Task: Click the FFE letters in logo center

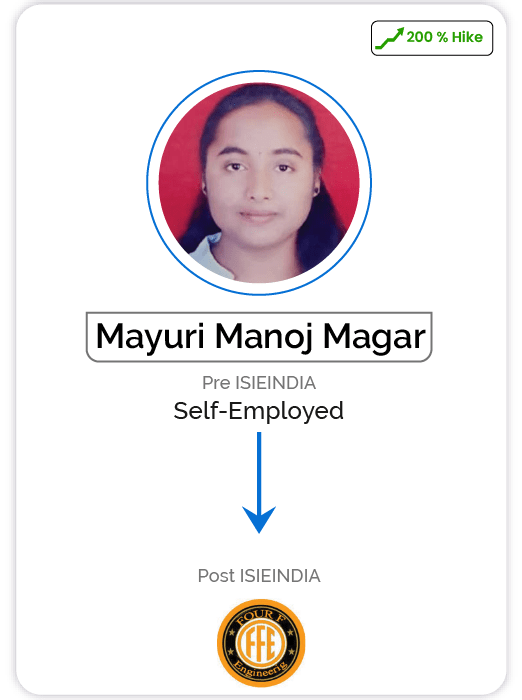Action: (x=261, y=643)
